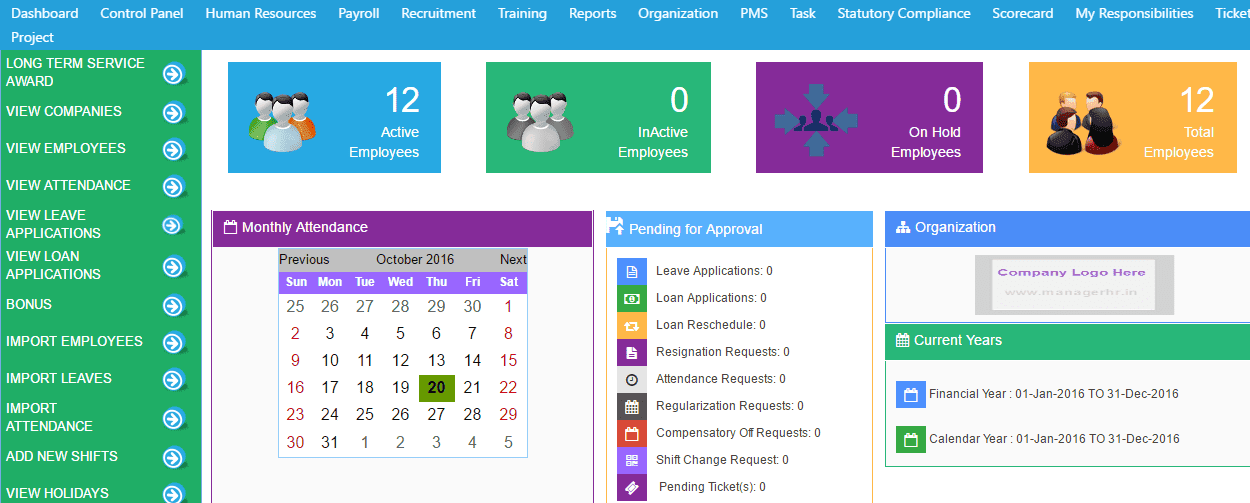Click the Loan Reschedule arrows icon
This screenshot has height=503, width=1250.
tap(632, 325)
